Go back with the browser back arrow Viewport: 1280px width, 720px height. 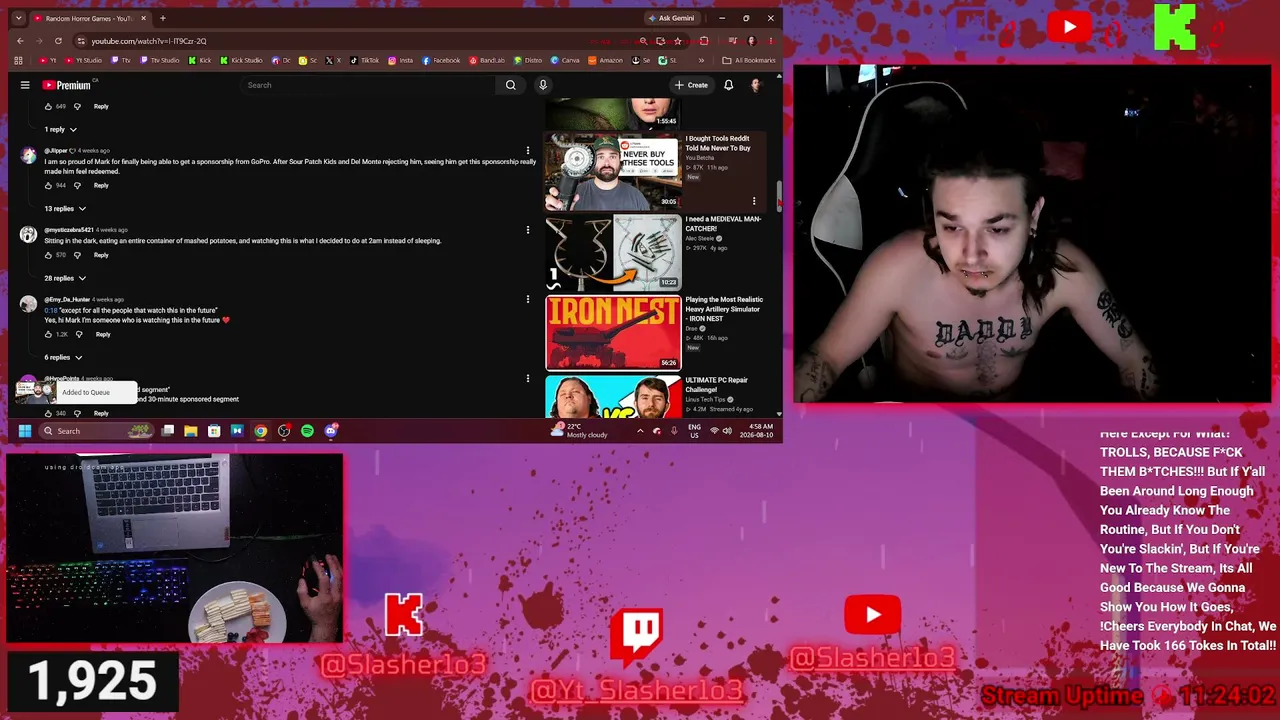pyautogui.click(x=20, y=41)
